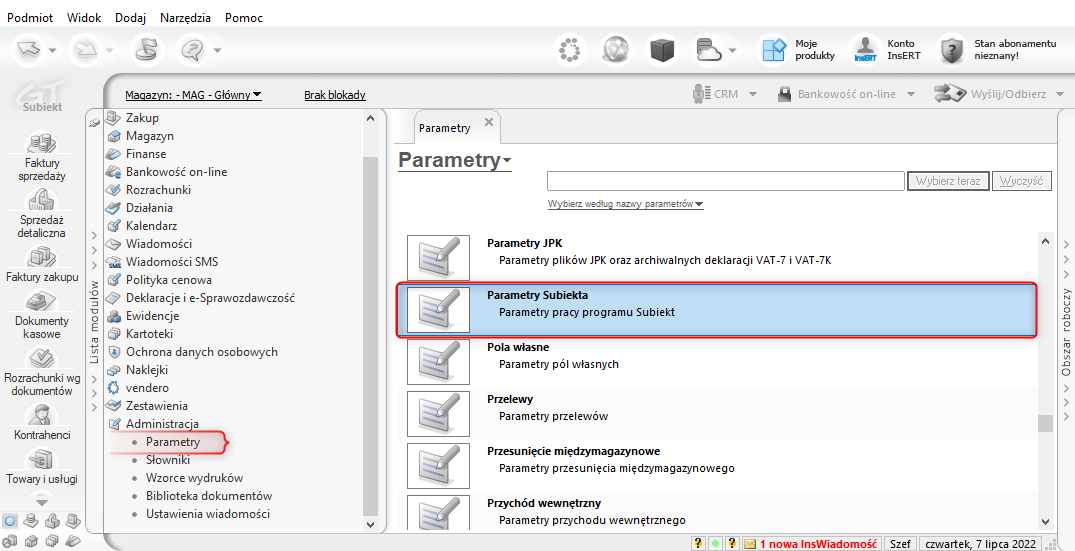Click parameters list scrollbar up arrow
This screenshot has height=551, width=1075.
coord(1045,241)
